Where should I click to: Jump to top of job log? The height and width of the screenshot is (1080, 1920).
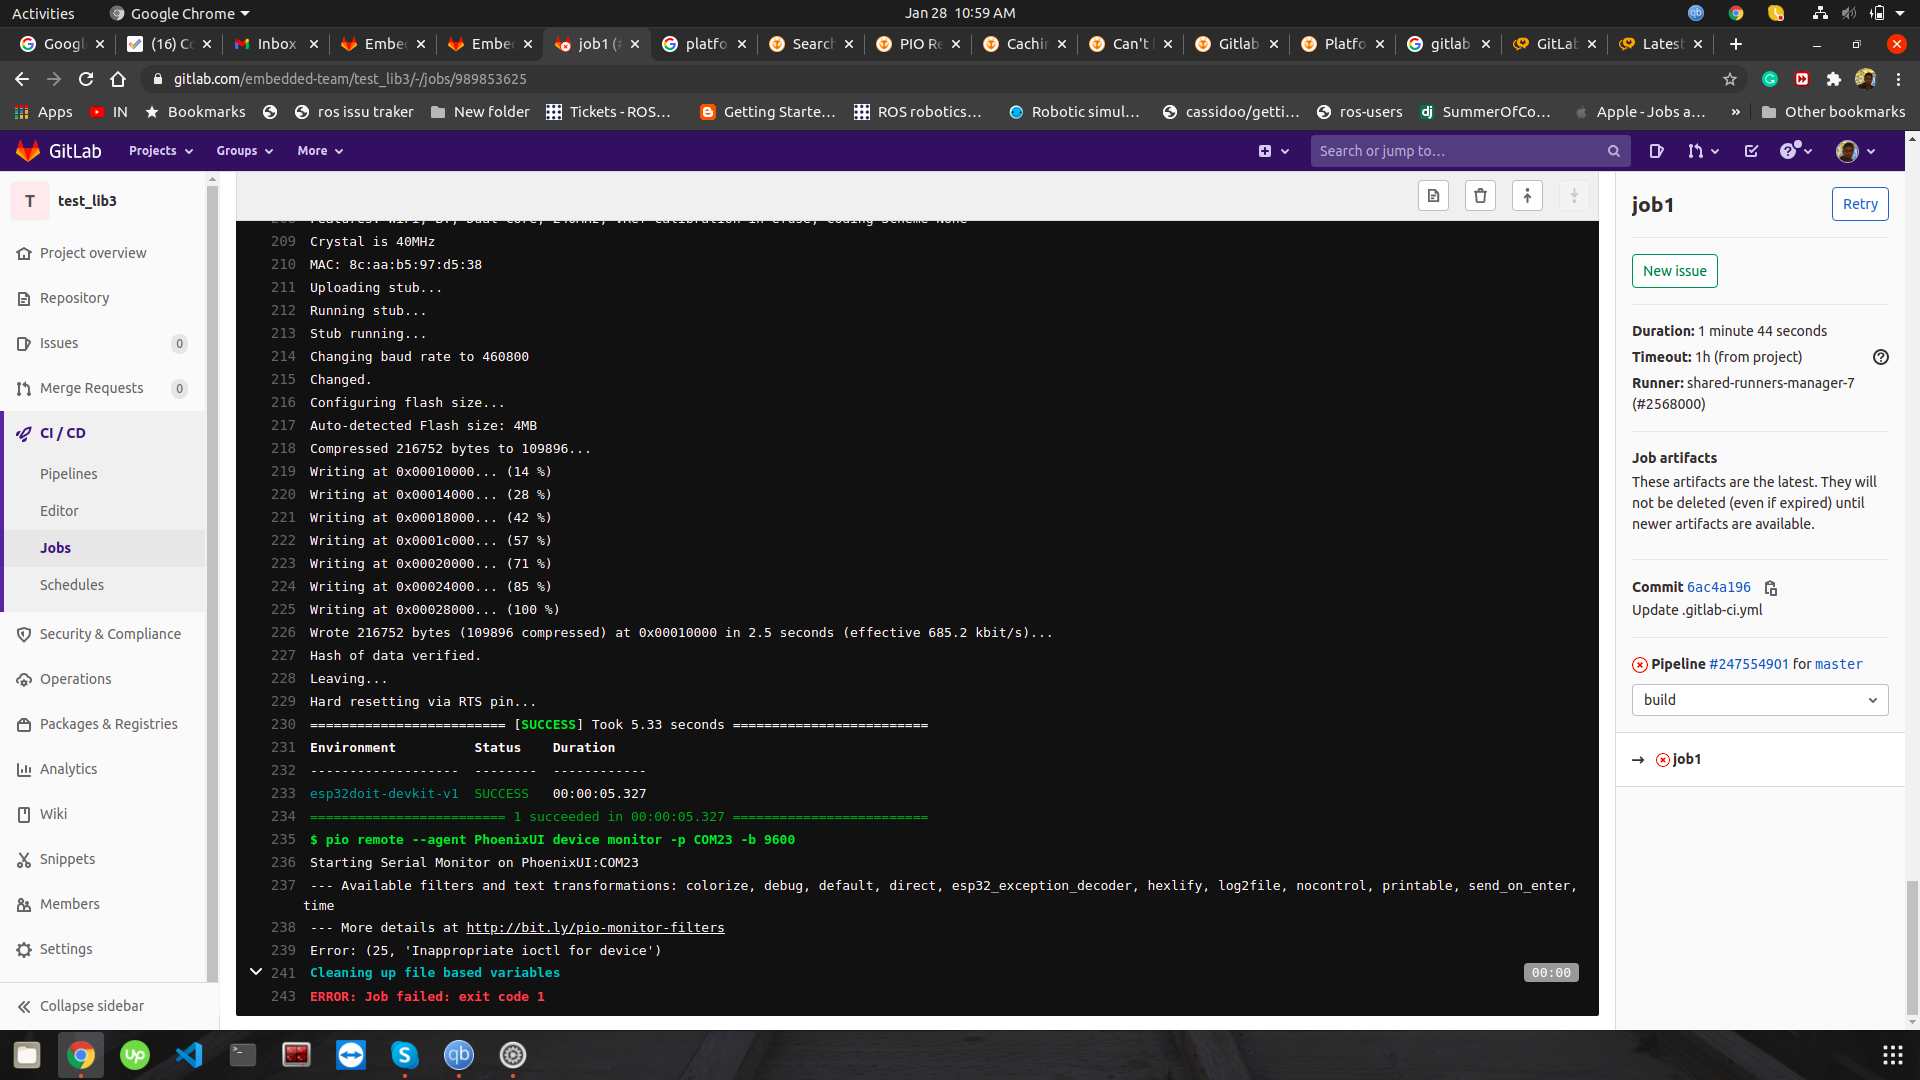(1527, 196)
